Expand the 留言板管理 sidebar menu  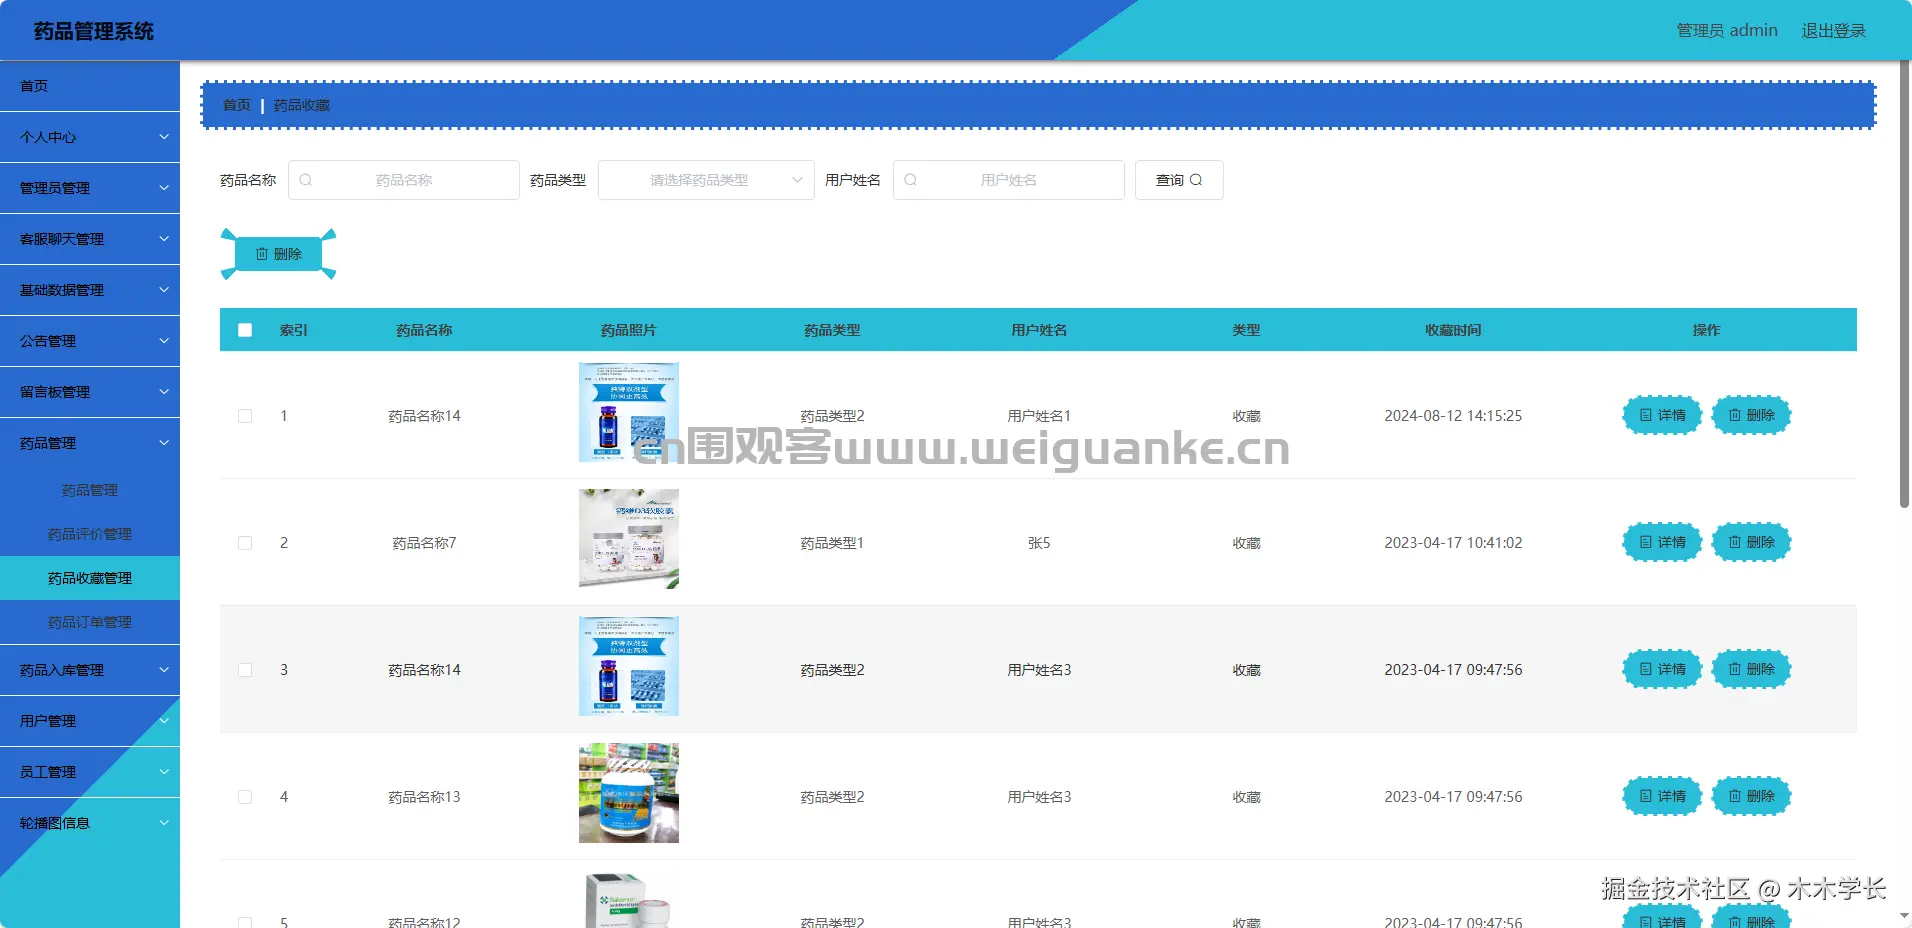[90, 392]
